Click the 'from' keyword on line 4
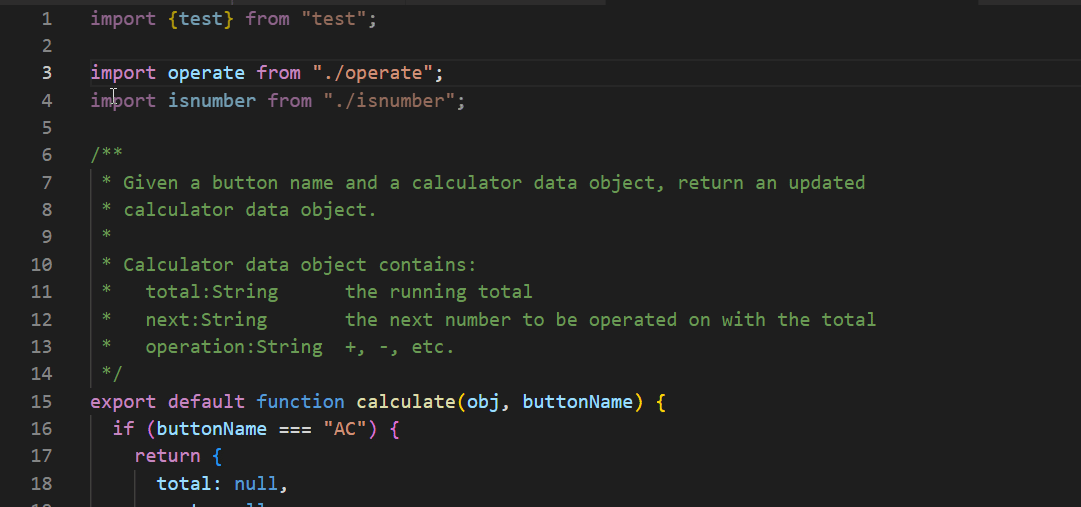Image resolution: width=1081 pixels, height=507 pixels. 290,101
